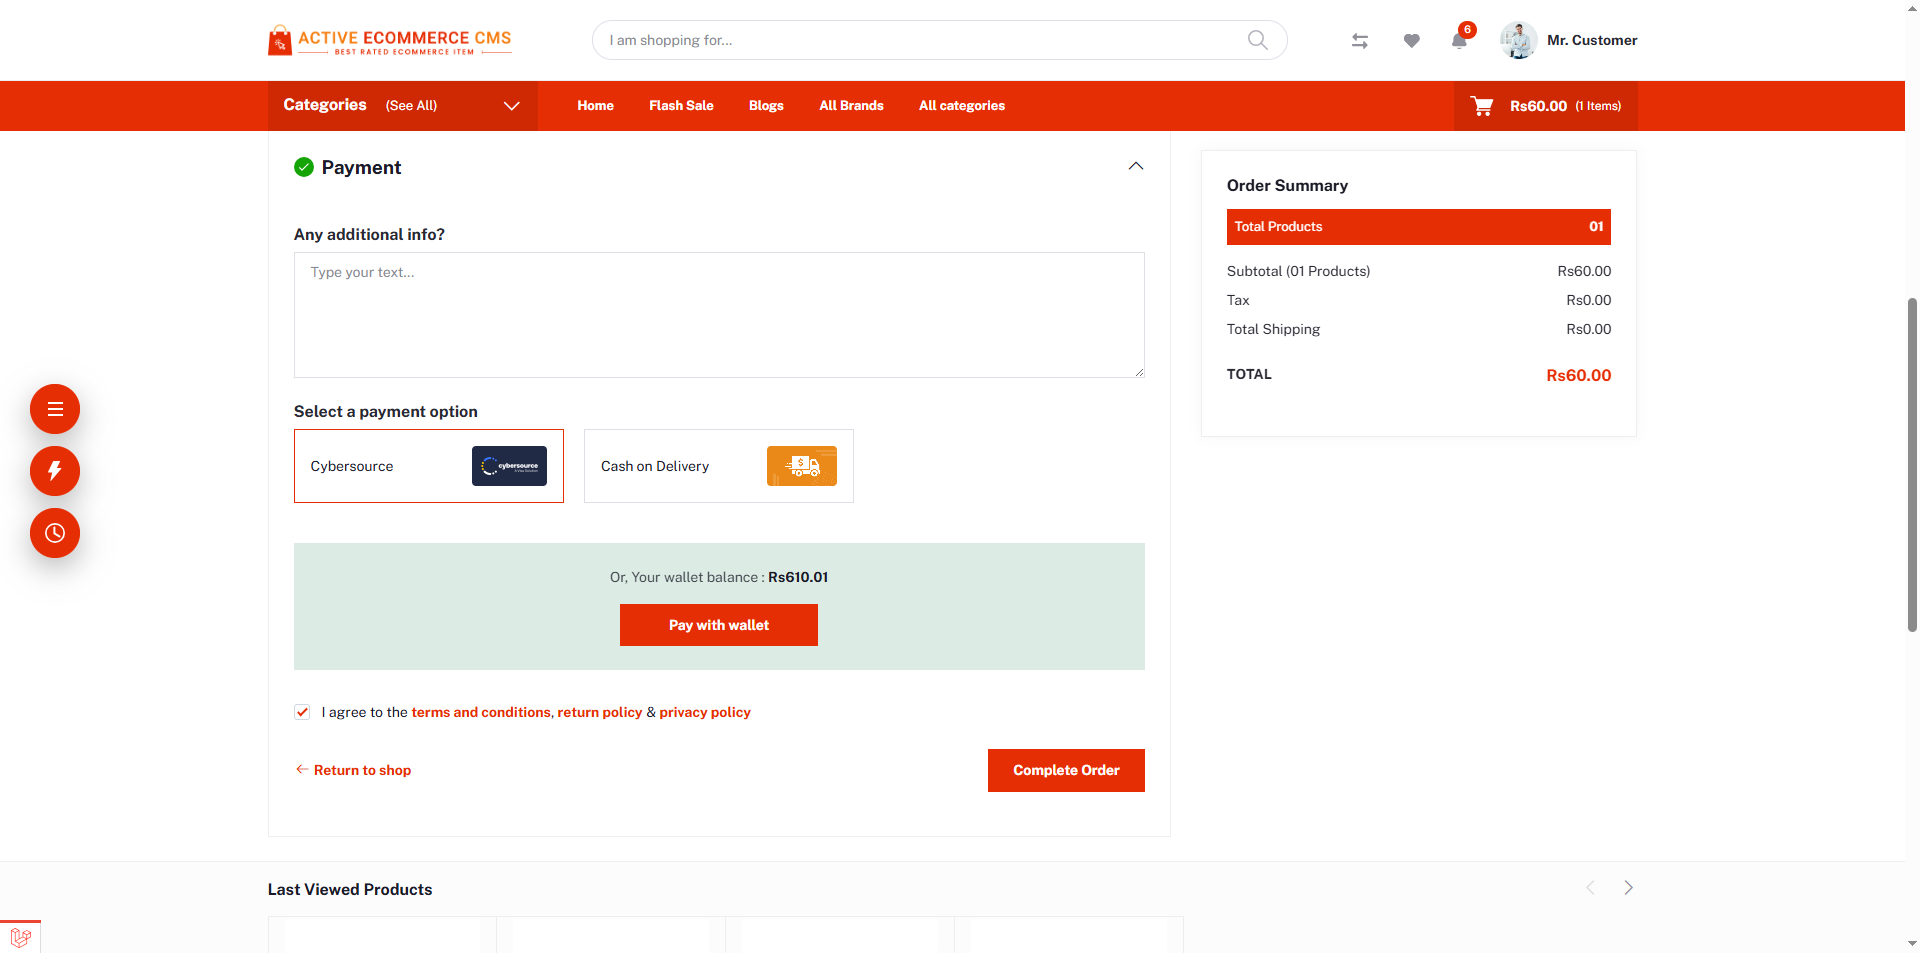Select the Cybersource payment option
This screenshot has height=953, width=1920.
(x=428, y=466)
